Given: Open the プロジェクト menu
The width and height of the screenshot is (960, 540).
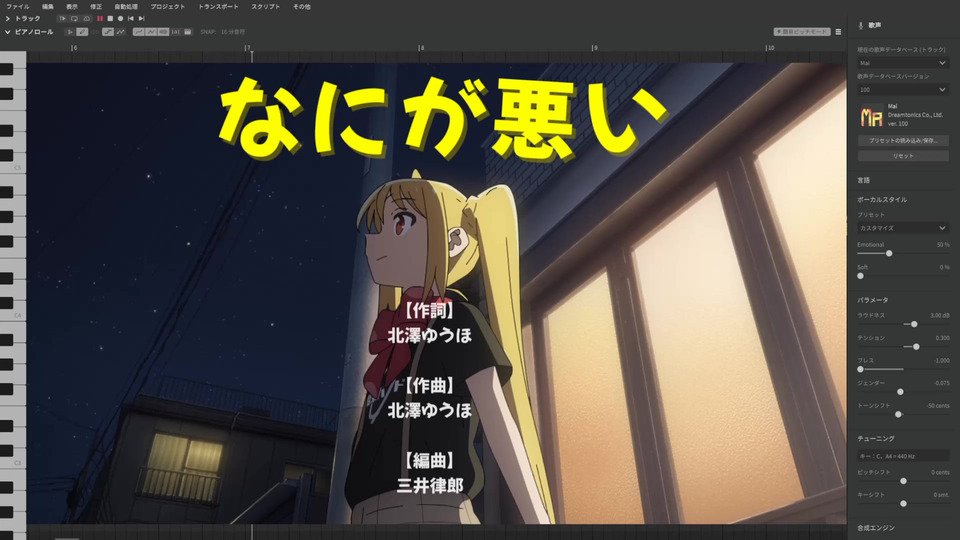Looking at the screenshot, I should point(168,7).
